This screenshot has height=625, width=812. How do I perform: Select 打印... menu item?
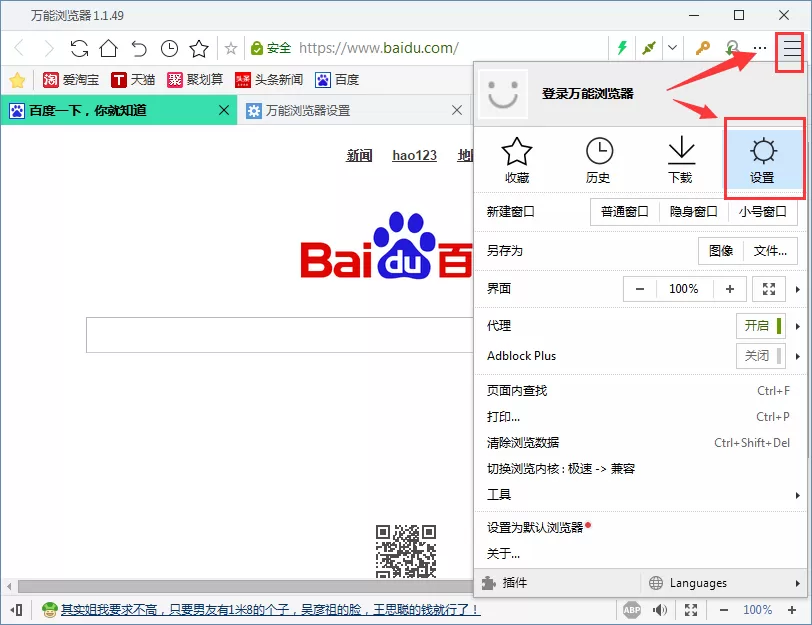641,417
